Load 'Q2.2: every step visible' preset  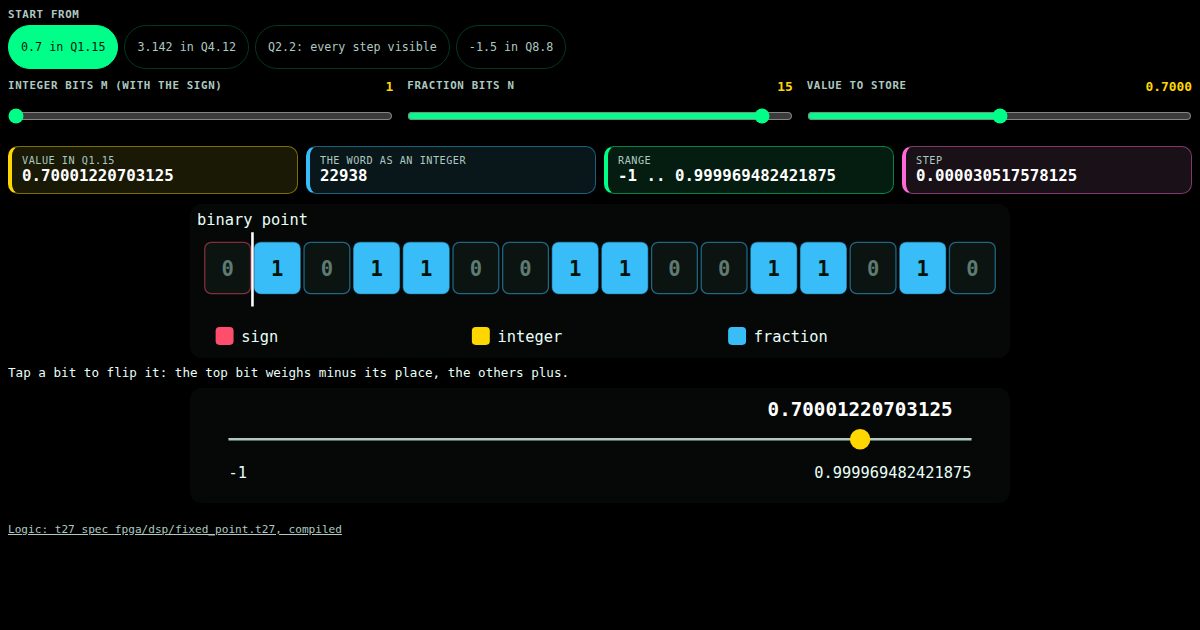pos(352,47)
